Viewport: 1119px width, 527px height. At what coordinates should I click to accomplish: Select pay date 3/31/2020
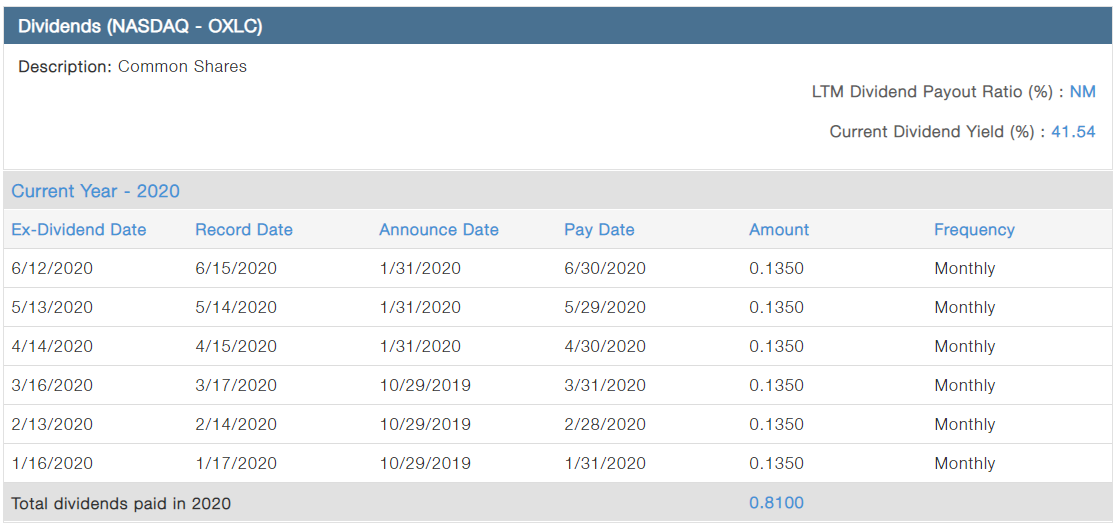[x=605, y=386]
